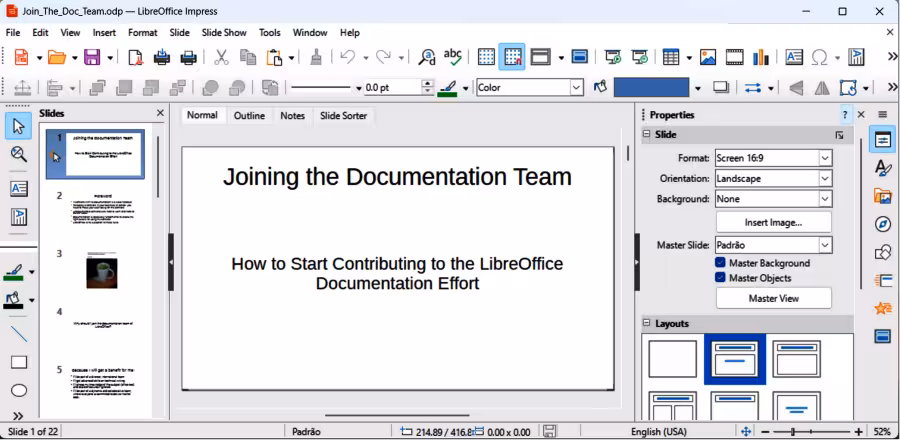
Task: Open the Format menu
Action: pyautogui.click(x=142, y=33)
